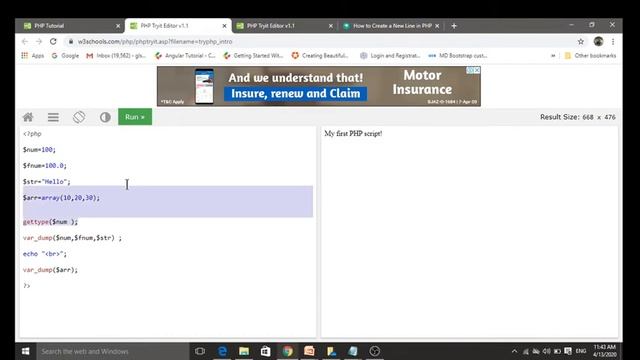Open Angular Tutorial bookmark
This screenshot has width=640, height=360.
[x=185, y=56]
